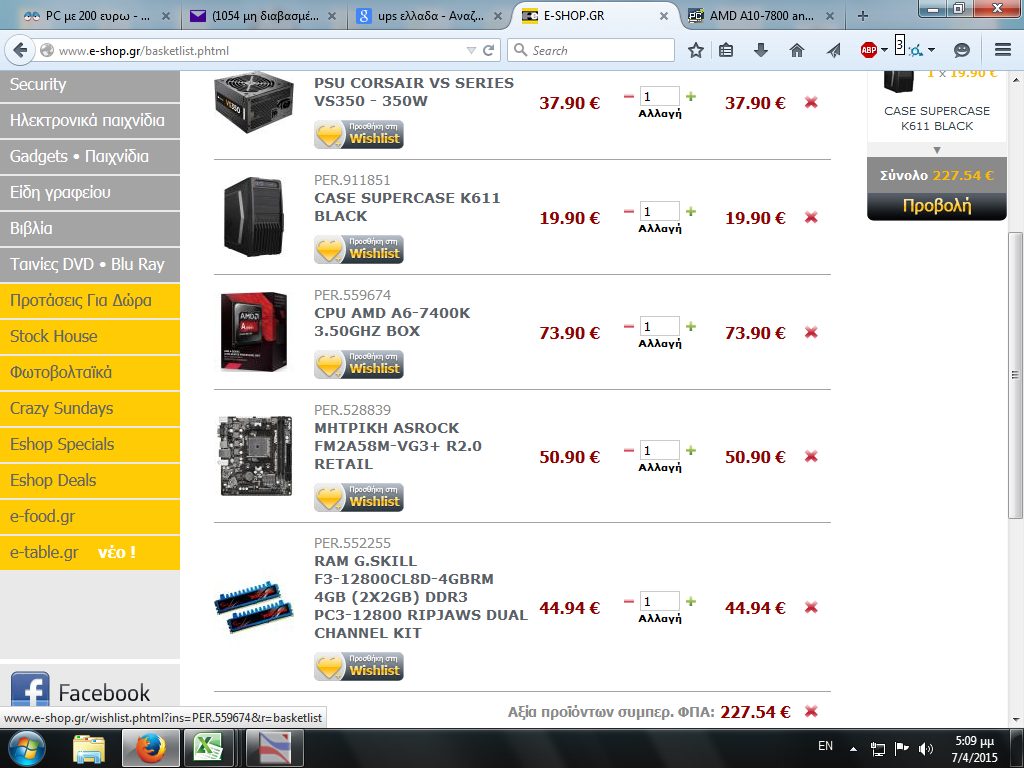1024x768 pixels.
Task: Remove ASRock motherboard with red X
Action: click(811, 456)
